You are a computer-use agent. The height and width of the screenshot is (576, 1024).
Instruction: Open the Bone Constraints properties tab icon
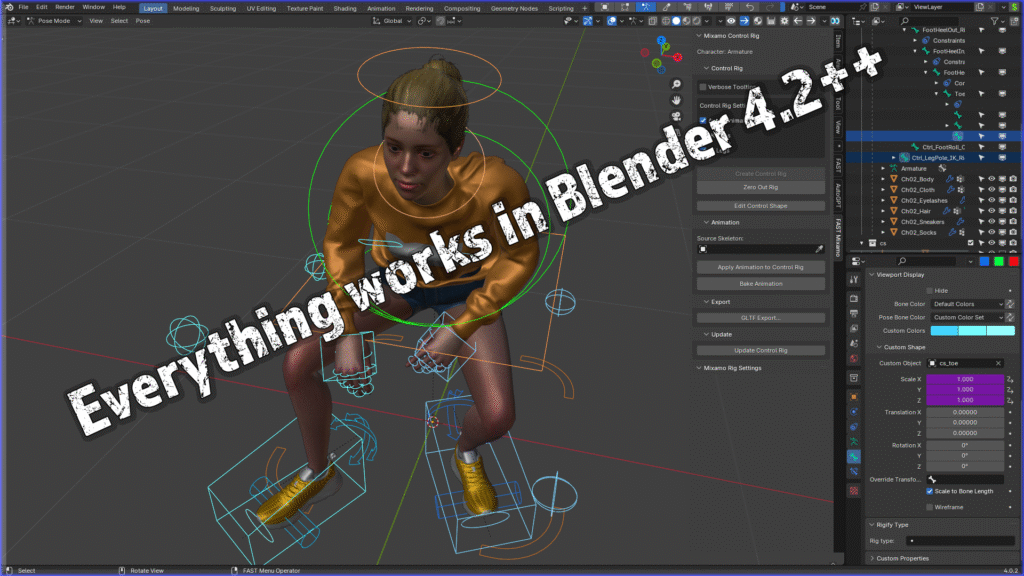point(854,472)
